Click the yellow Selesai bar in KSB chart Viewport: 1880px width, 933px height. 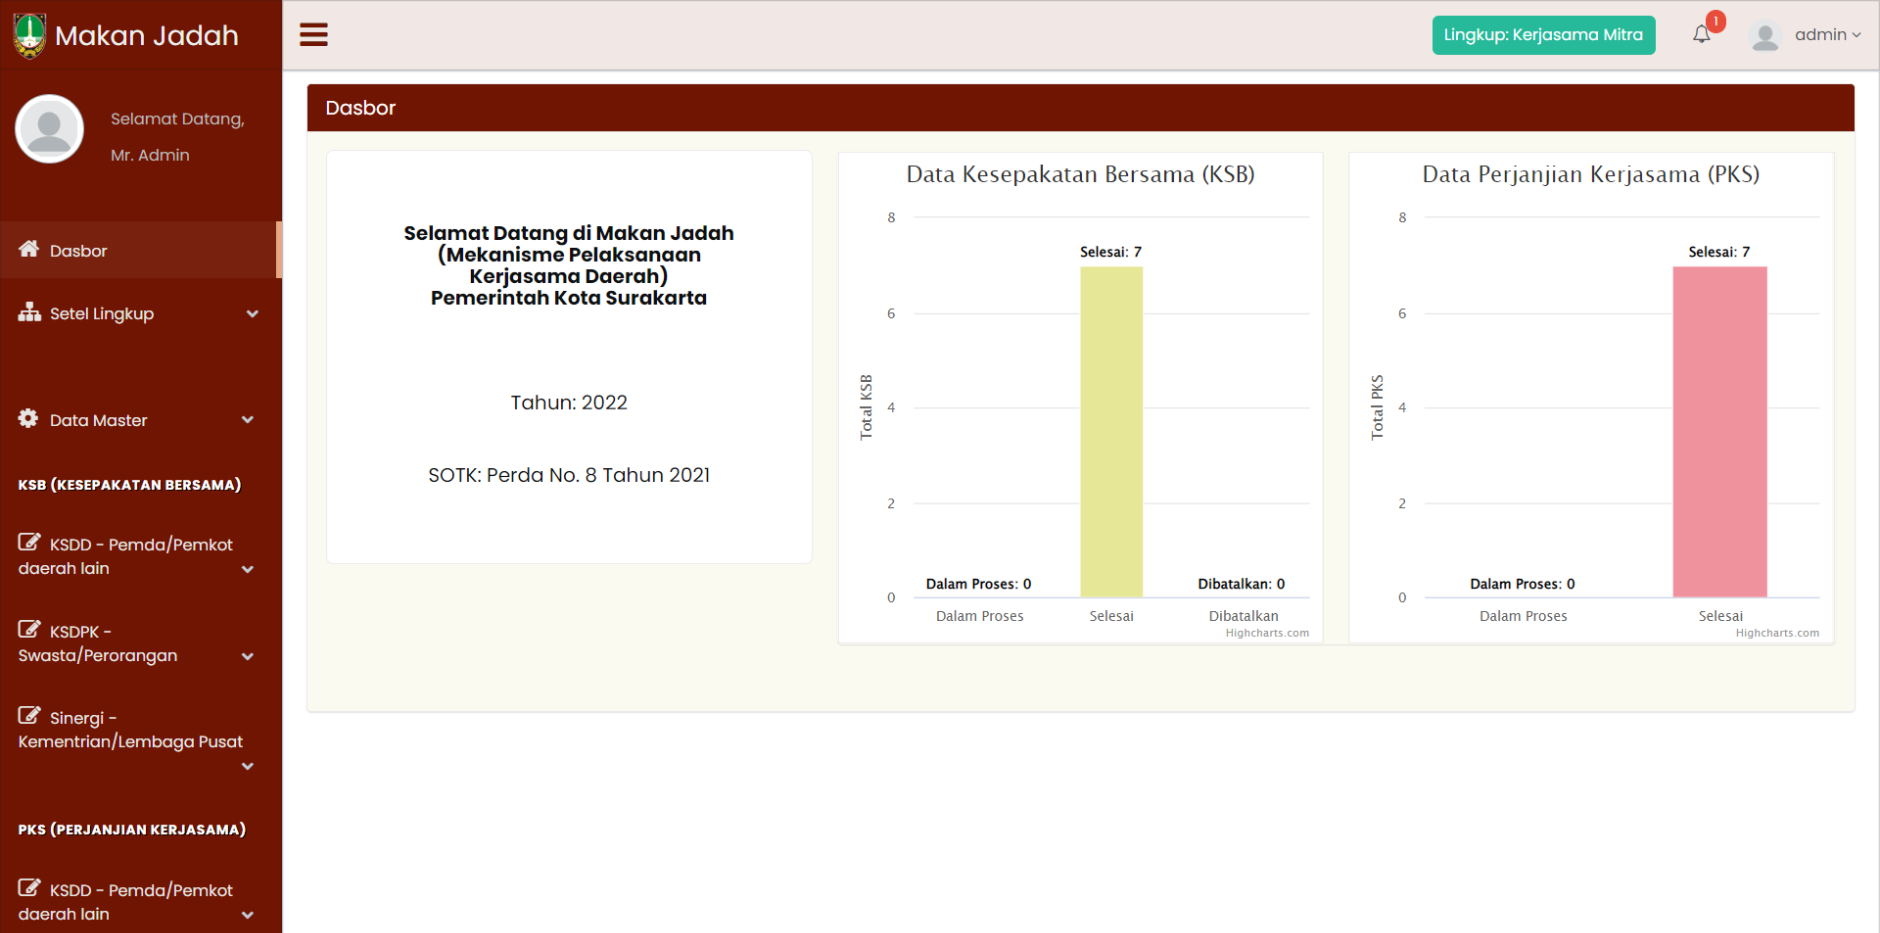[x=1111, y=431]
